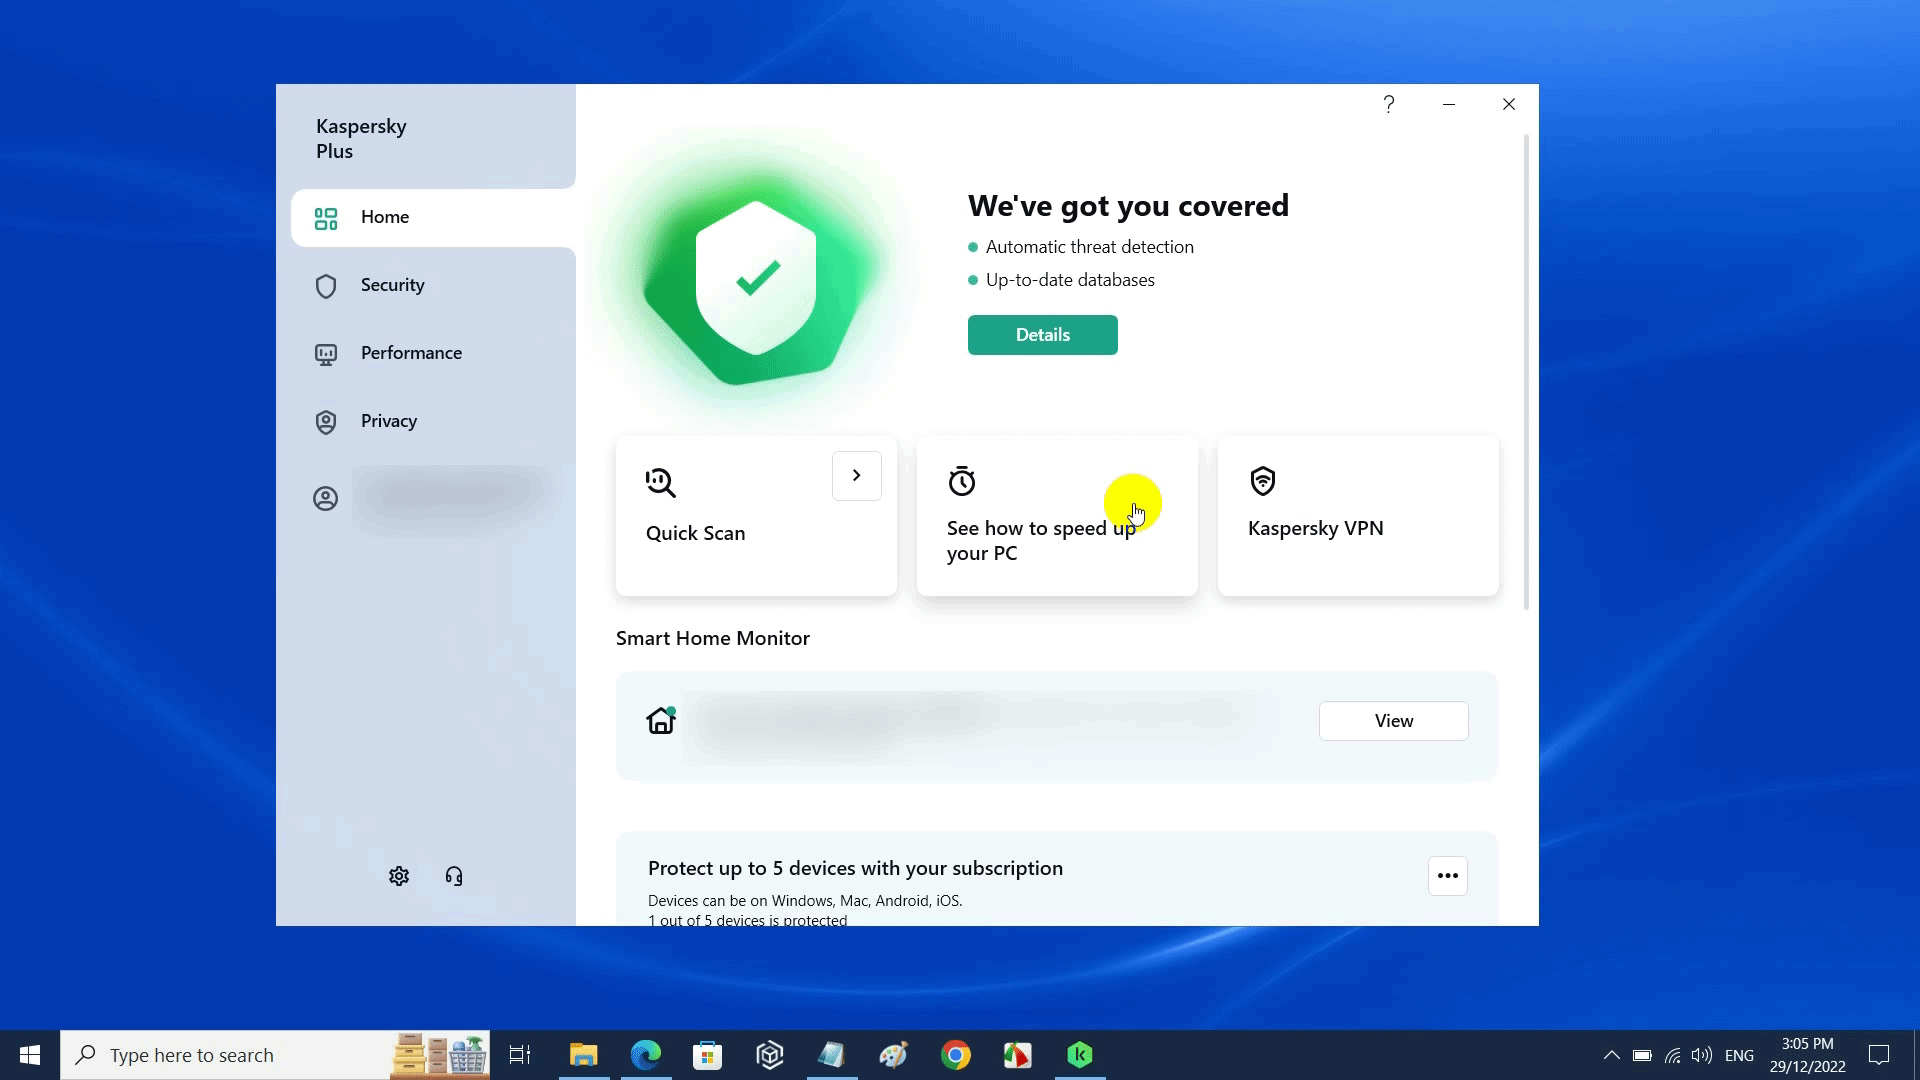Click the View button for Smart Home Monitor

coord(1393,721)
